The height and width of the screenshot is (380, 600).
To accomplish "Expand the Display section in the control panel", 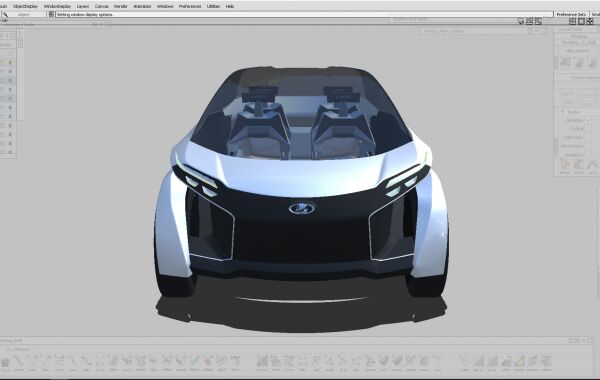I will [563, 112].
